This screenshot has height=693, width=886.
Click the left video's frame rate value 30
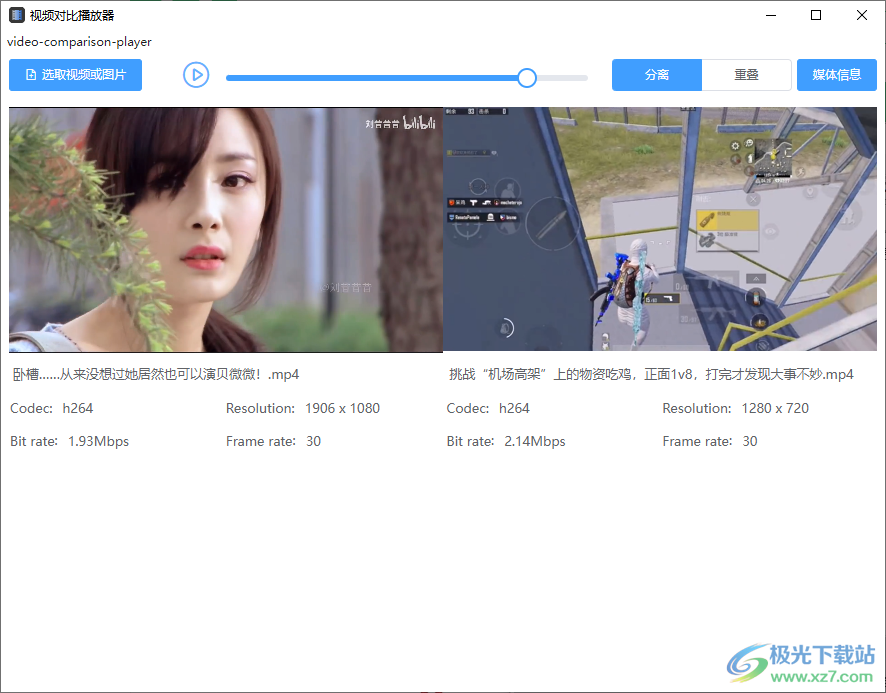pyautogui.click(x=314, y=441)
